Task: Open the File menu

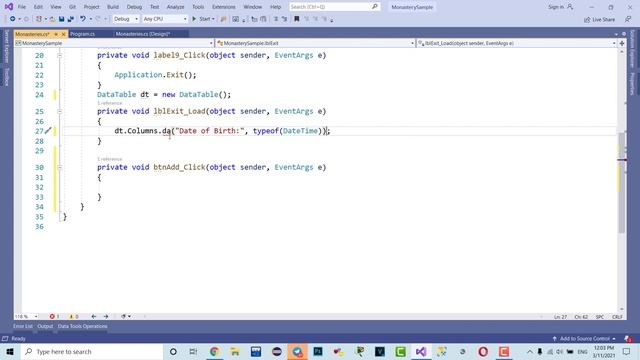Action: (22, 7)
